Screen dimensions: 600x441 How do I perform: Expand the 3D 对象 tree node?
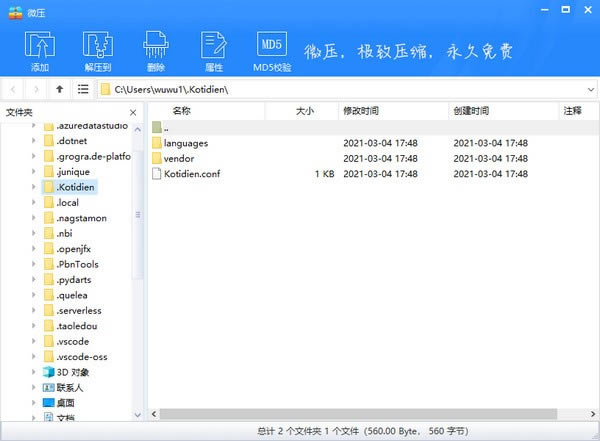point(35,372)
